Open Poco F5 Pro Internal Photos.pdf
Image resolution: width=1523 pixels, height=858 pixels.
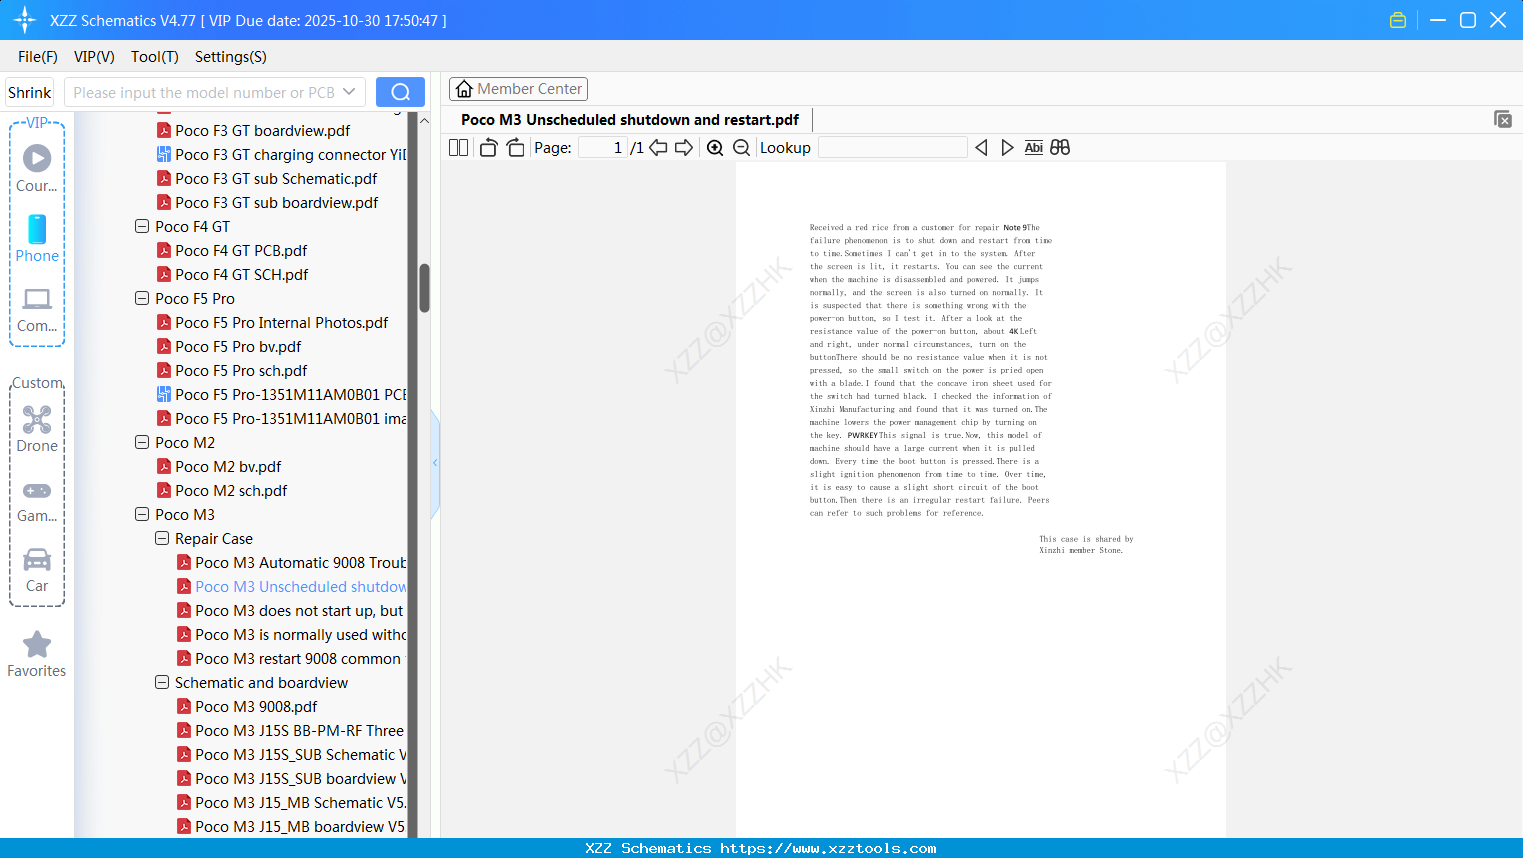[x=272, y=323]
